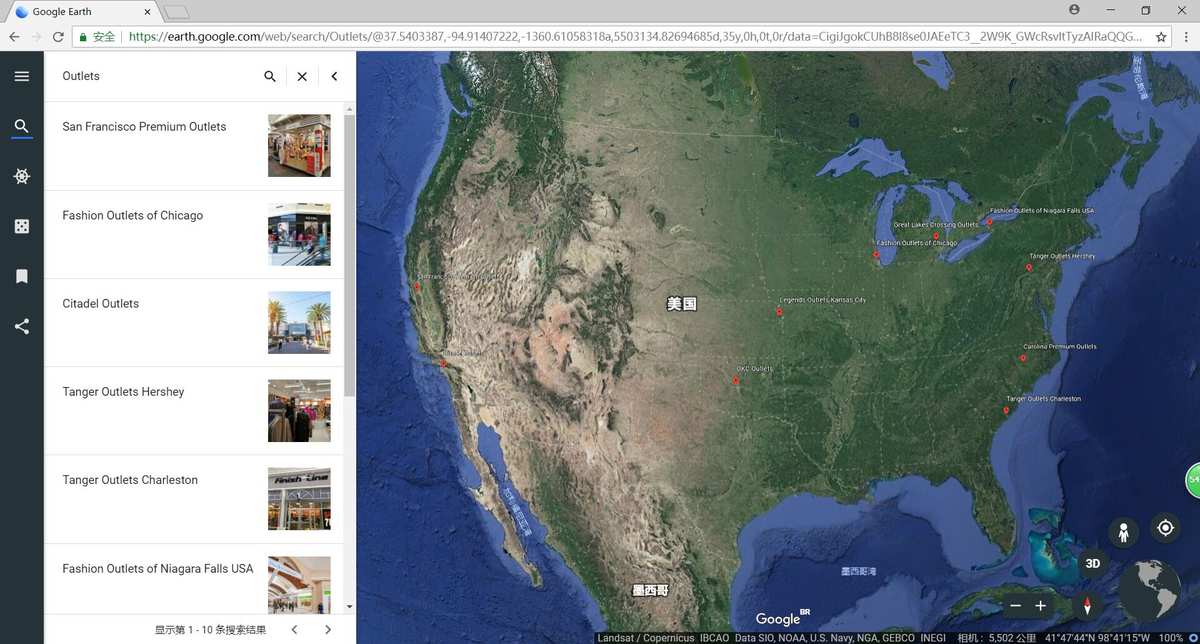Click Fashion Outlets of Chicago thumbnail
This screenshot has width=1200, height=644.
tap(299, 234)
